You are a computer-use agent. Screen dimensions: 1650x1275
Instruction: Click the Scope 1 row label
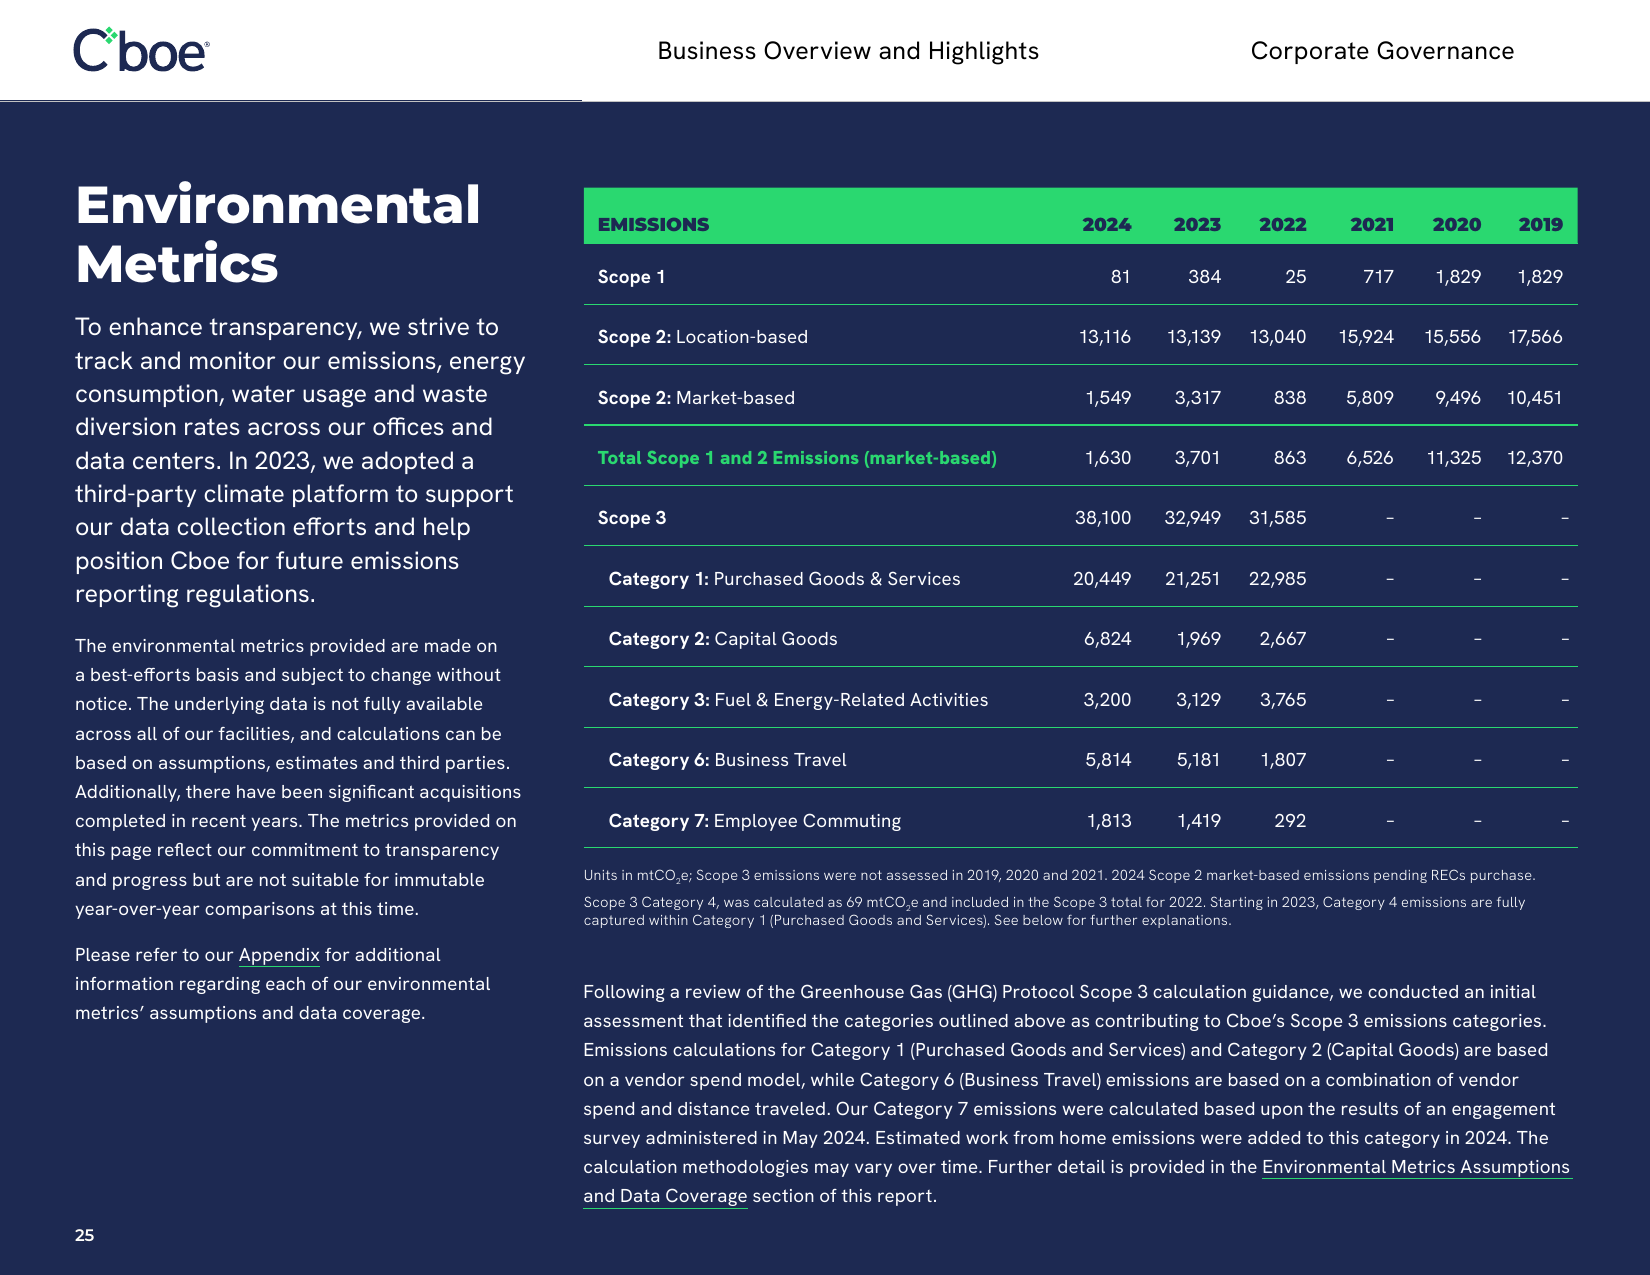(631, 277)
